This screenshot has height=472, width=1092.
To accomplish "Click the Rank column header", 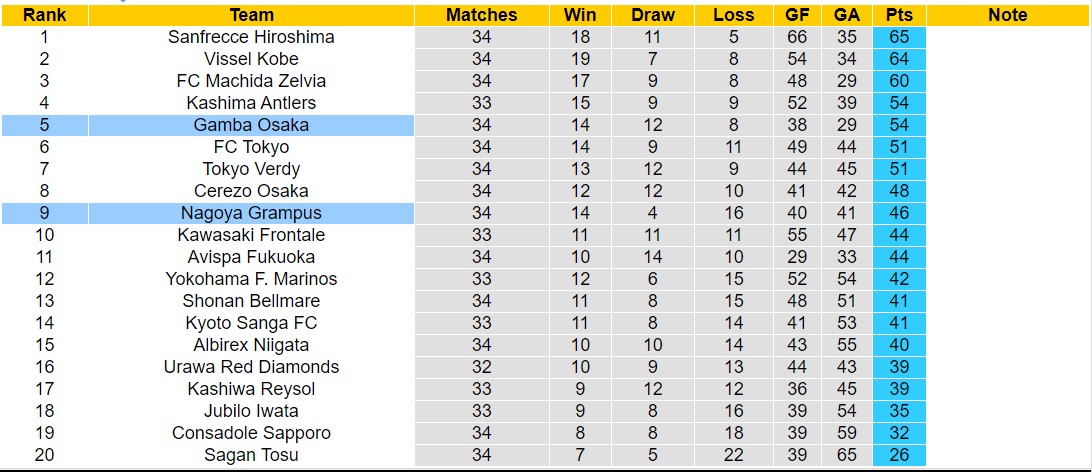I will (x=44, y=15).
